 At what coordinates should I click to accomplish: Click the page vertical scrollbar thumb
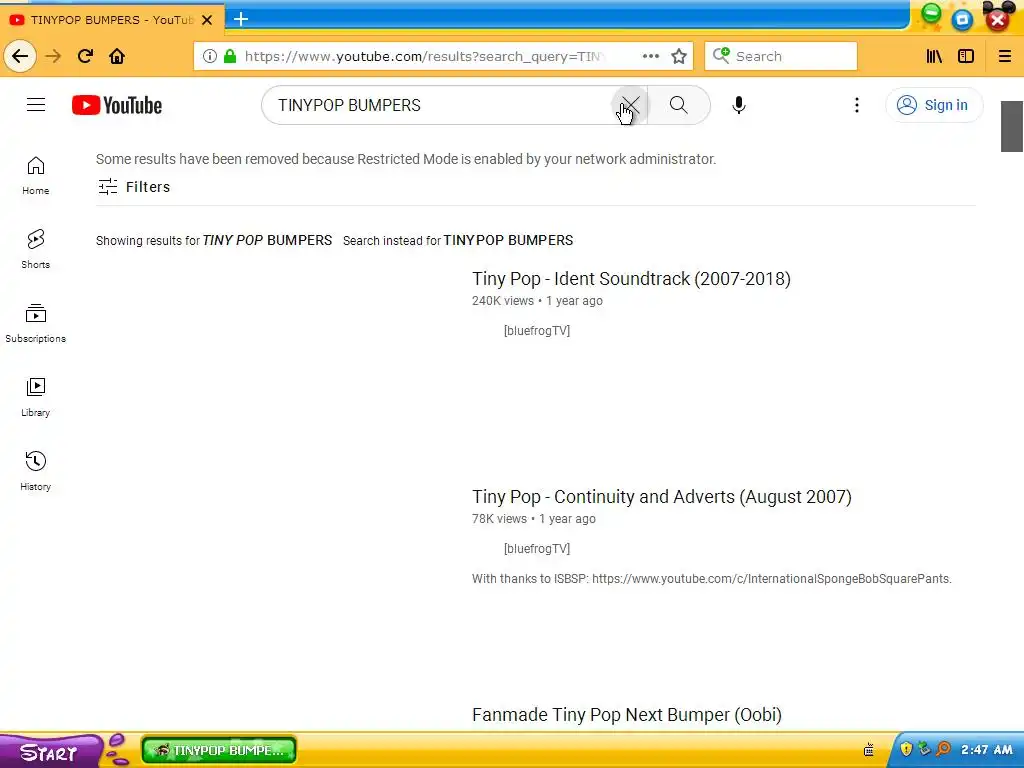1012,126
